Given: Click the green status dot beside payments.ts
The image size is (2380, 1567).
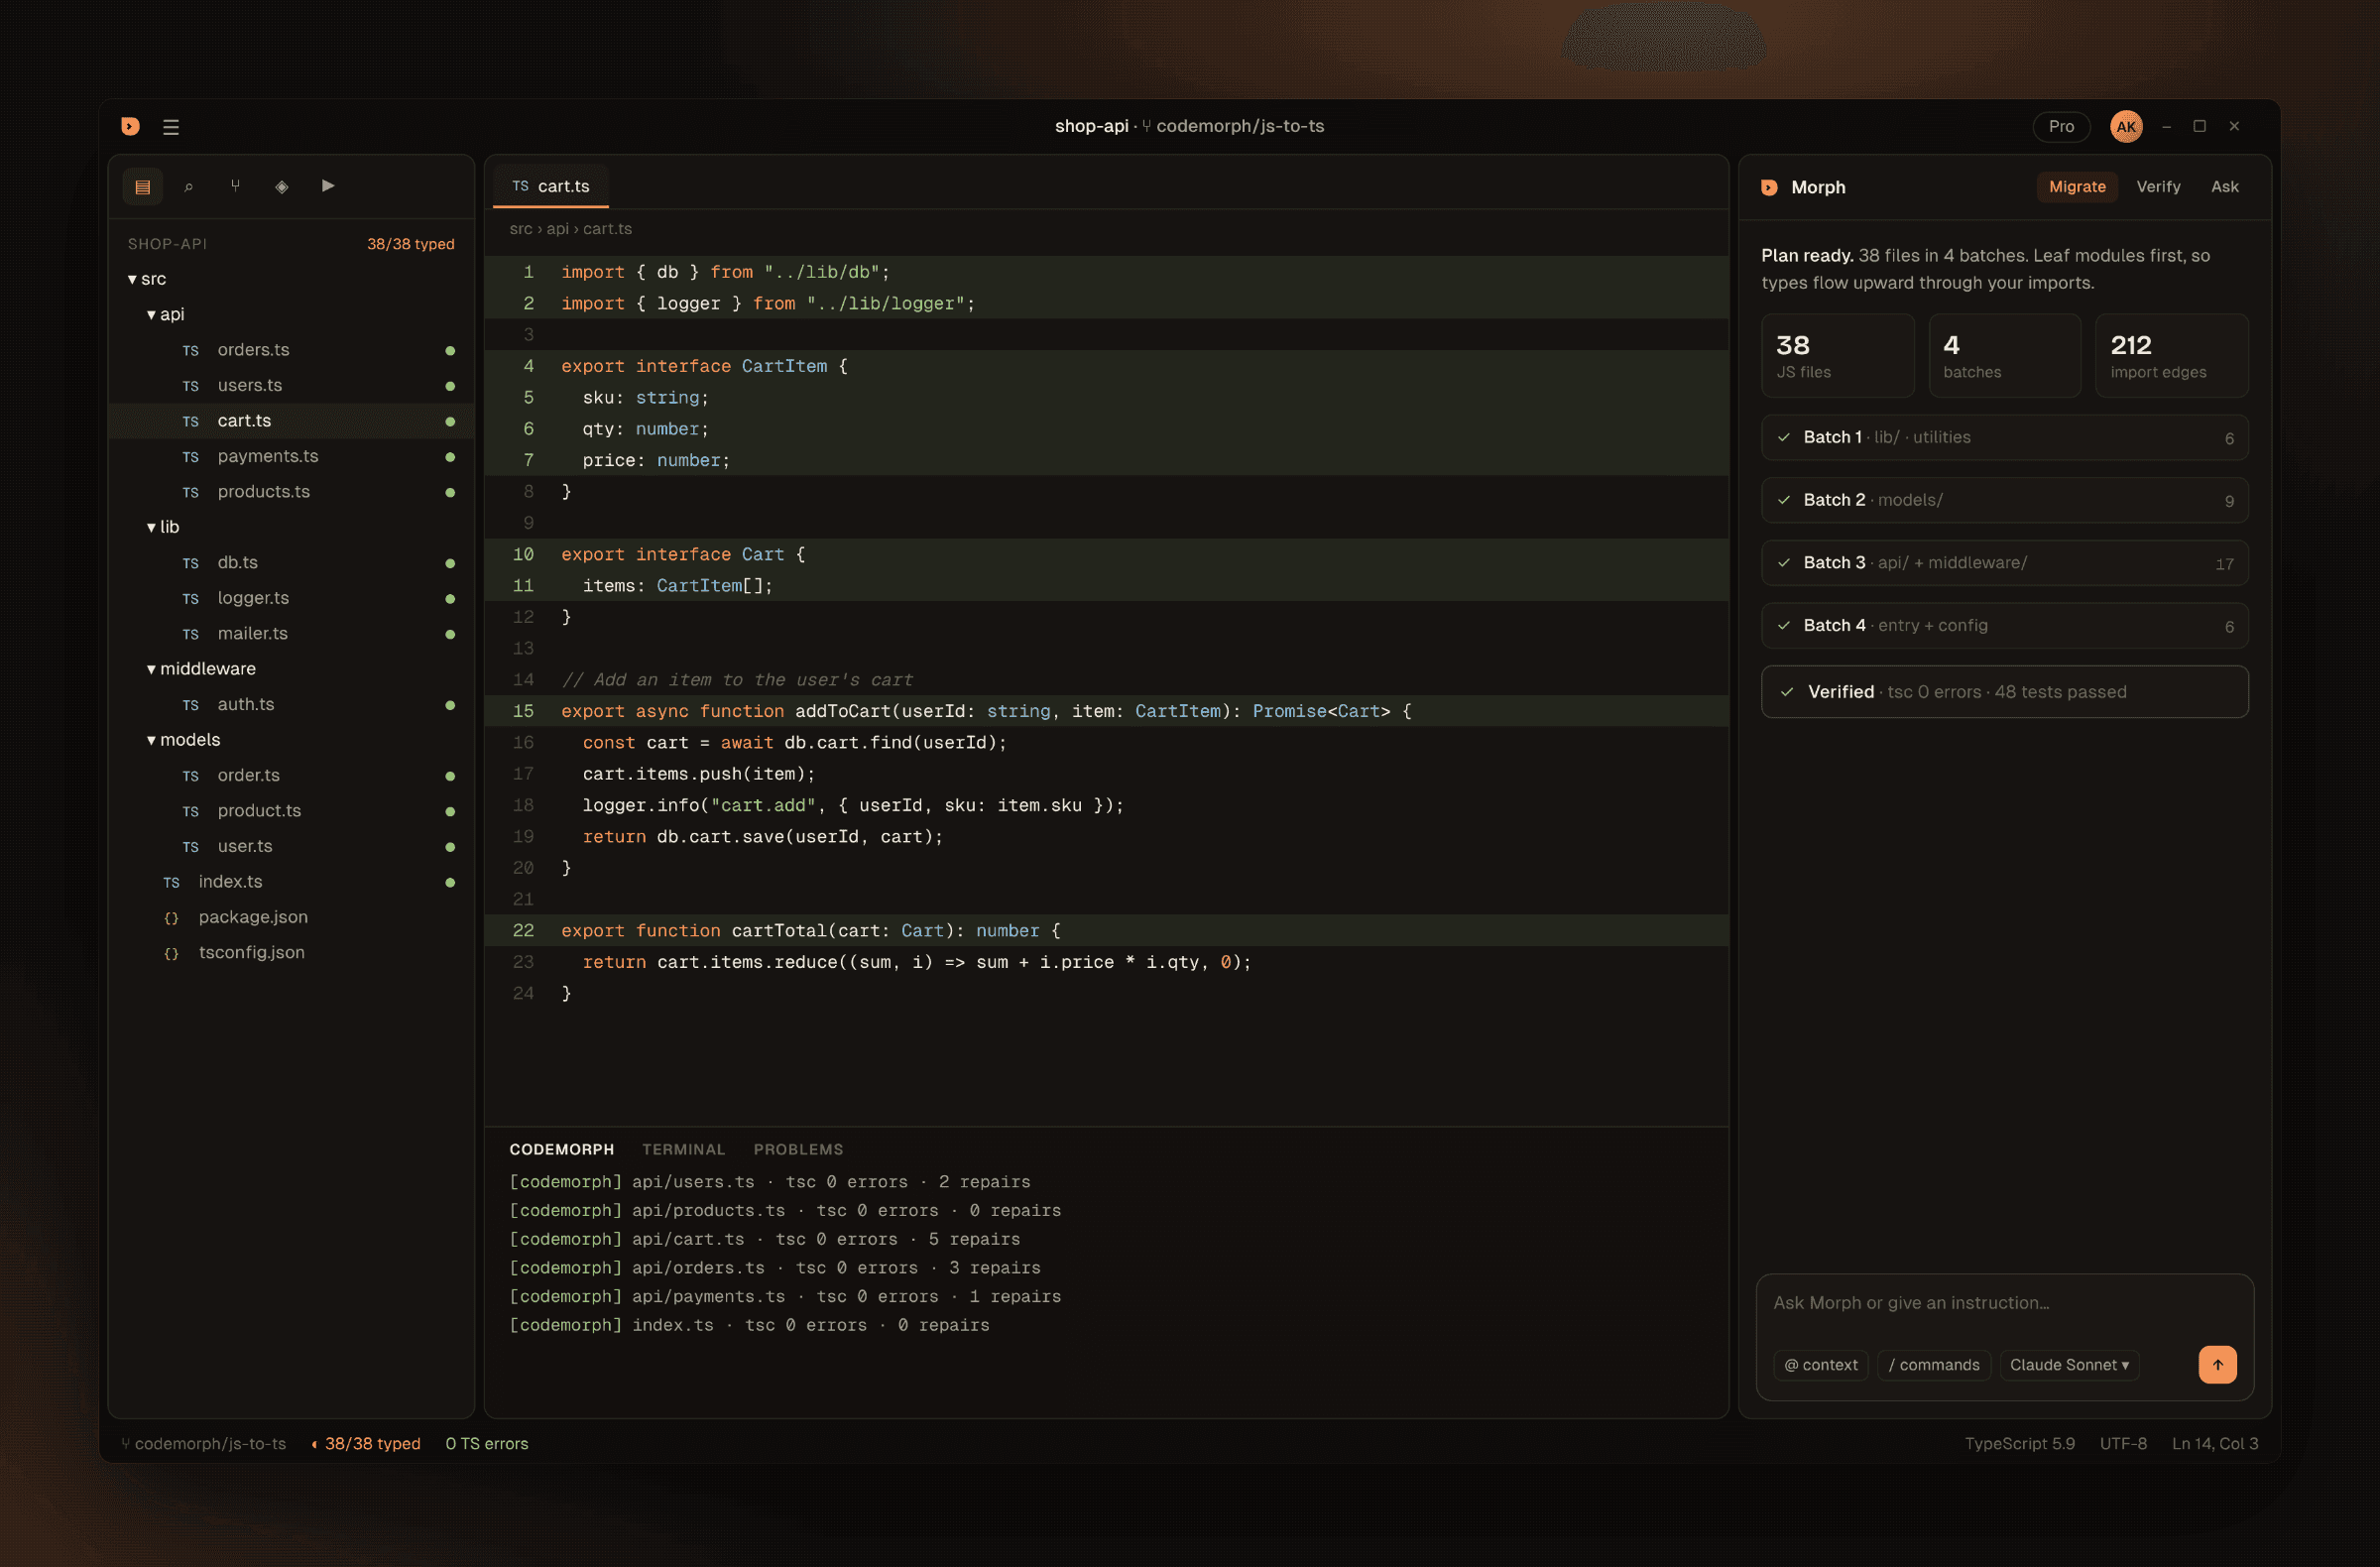Looking at the screenshot, I should [x=450, y=457].
